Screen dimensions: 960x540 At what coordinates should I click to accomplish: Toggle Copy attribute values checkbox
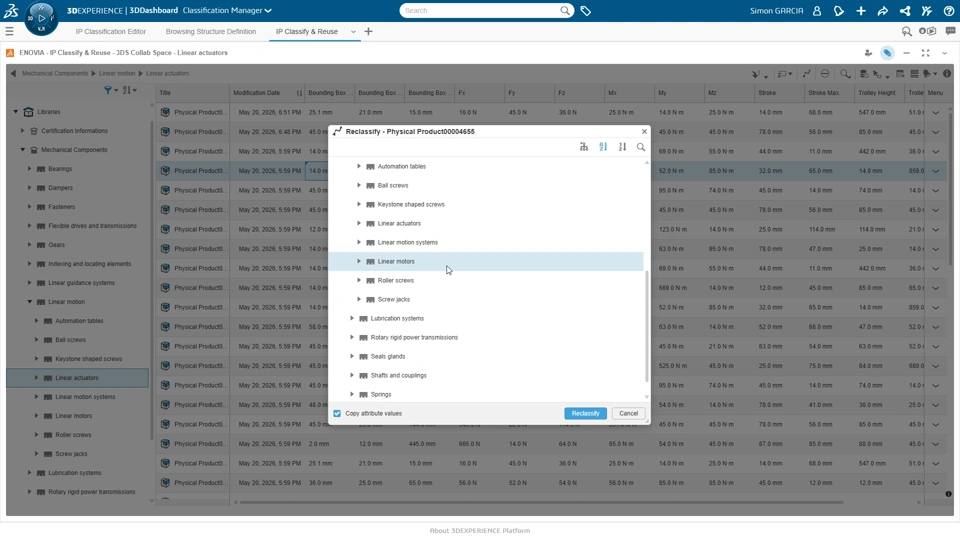tap(337, 413)
